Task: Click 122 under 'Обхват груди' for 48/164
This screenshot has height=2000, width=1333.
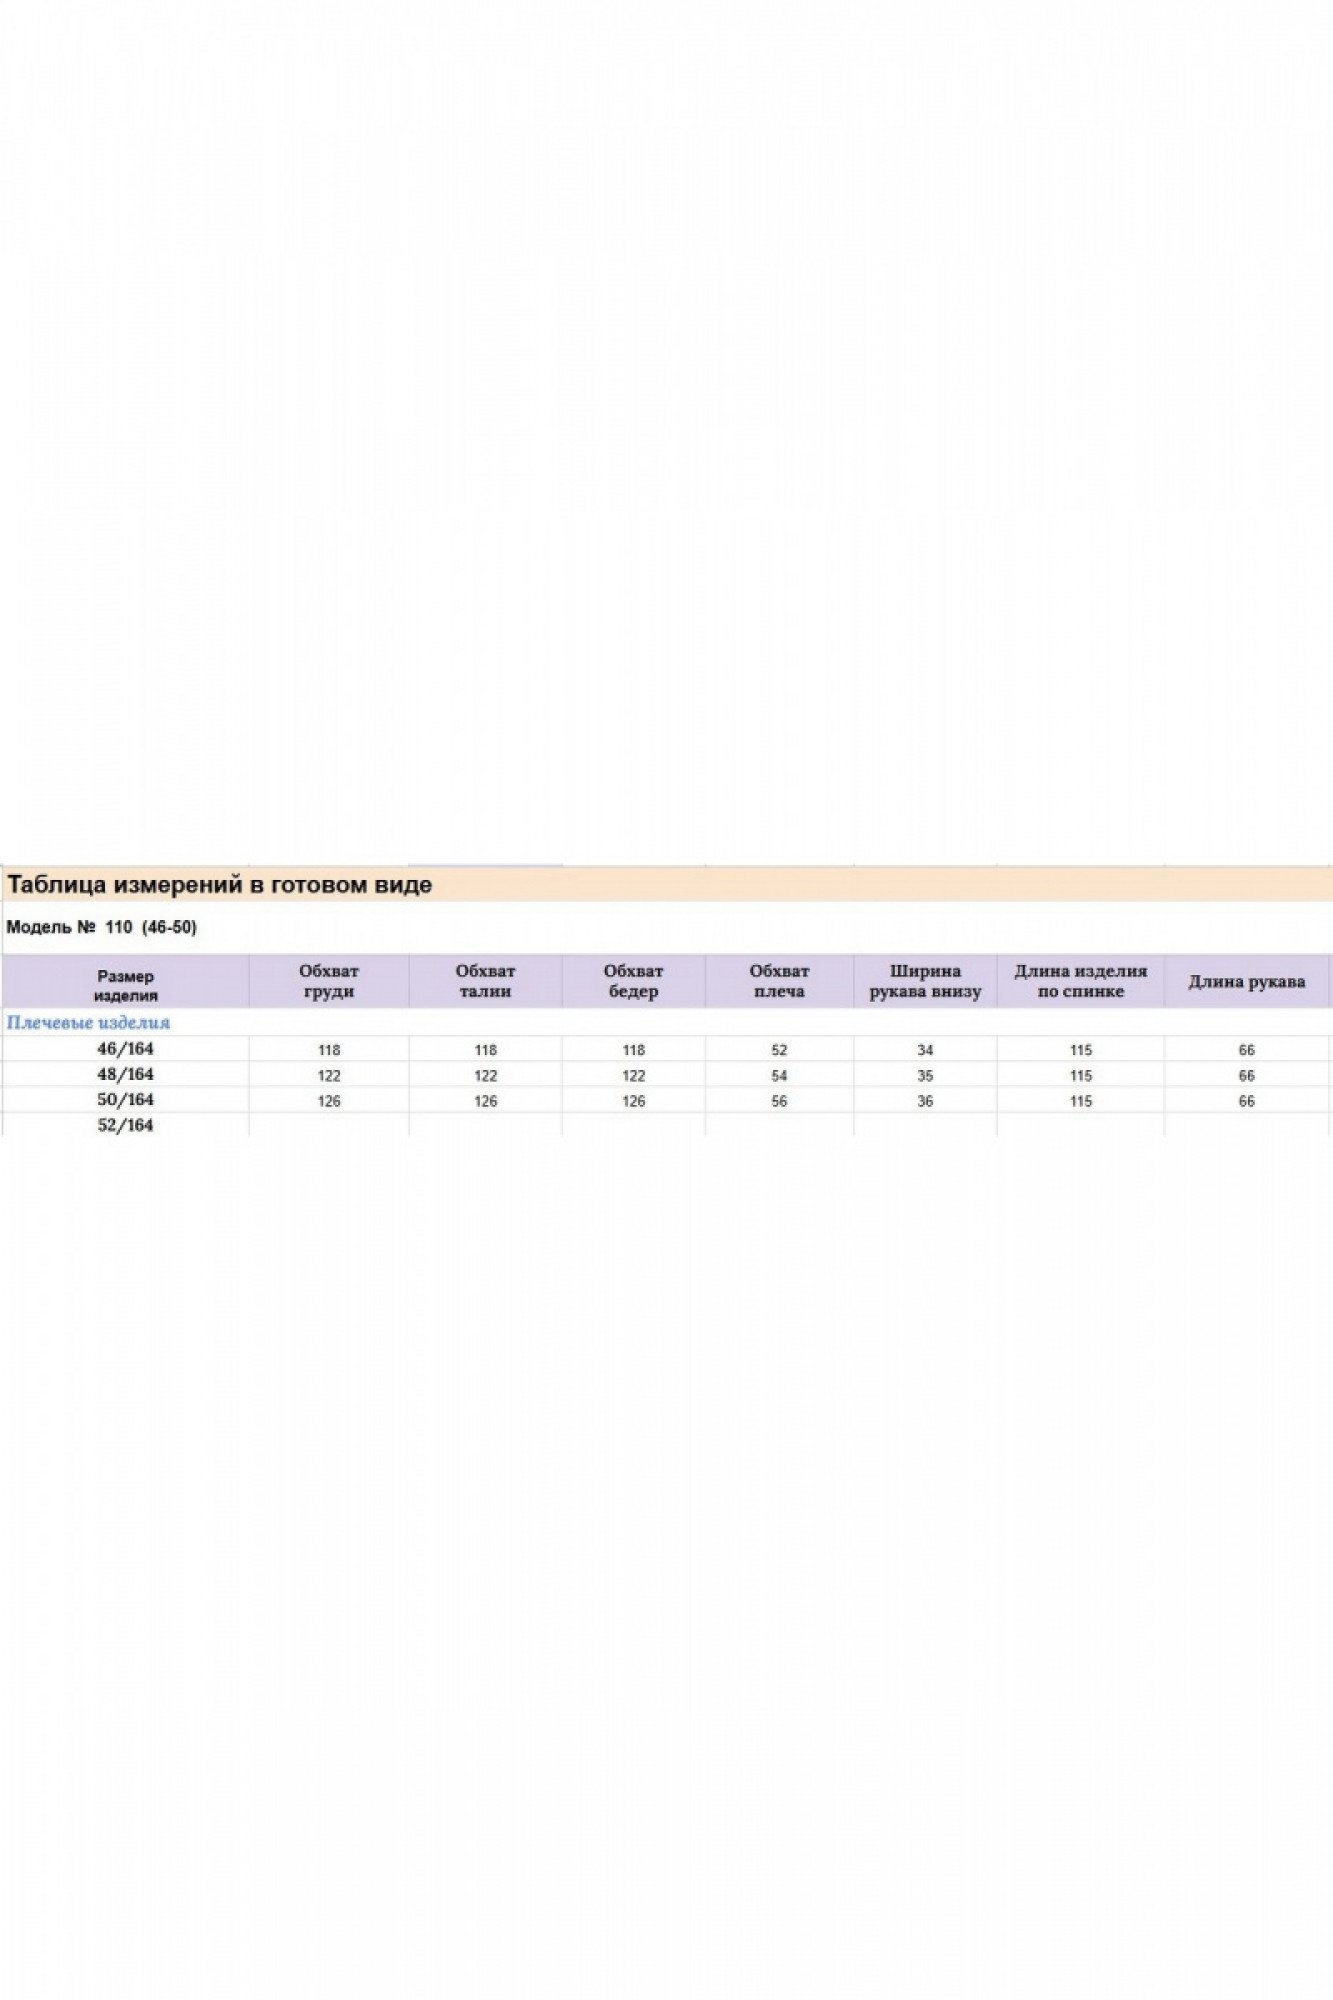Action: pyautogui.click(x=329, y=1077)
